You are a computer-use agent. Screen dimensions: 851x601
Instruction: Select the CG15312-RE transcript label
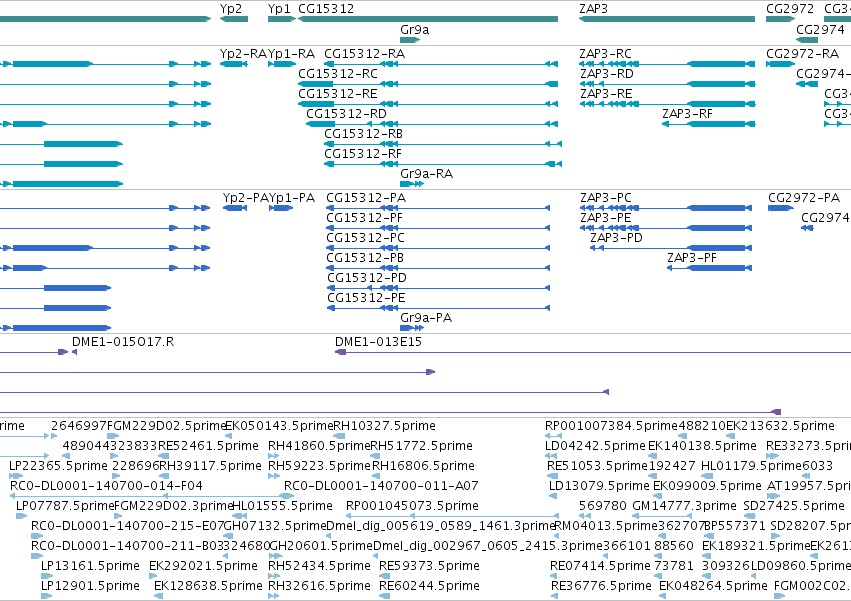pyautogui.click(x=338, y=94)
